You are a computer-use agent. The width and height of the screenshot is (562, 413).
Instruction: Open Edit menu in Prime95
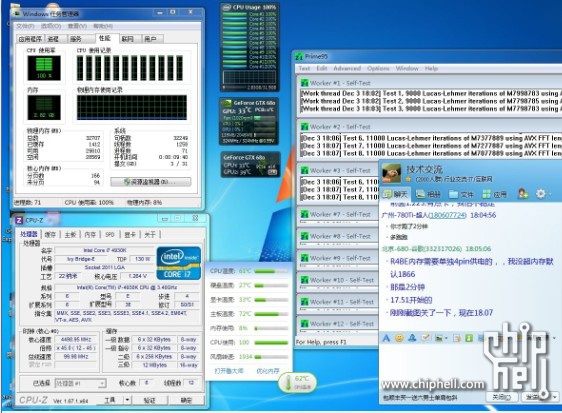(322, 68)
